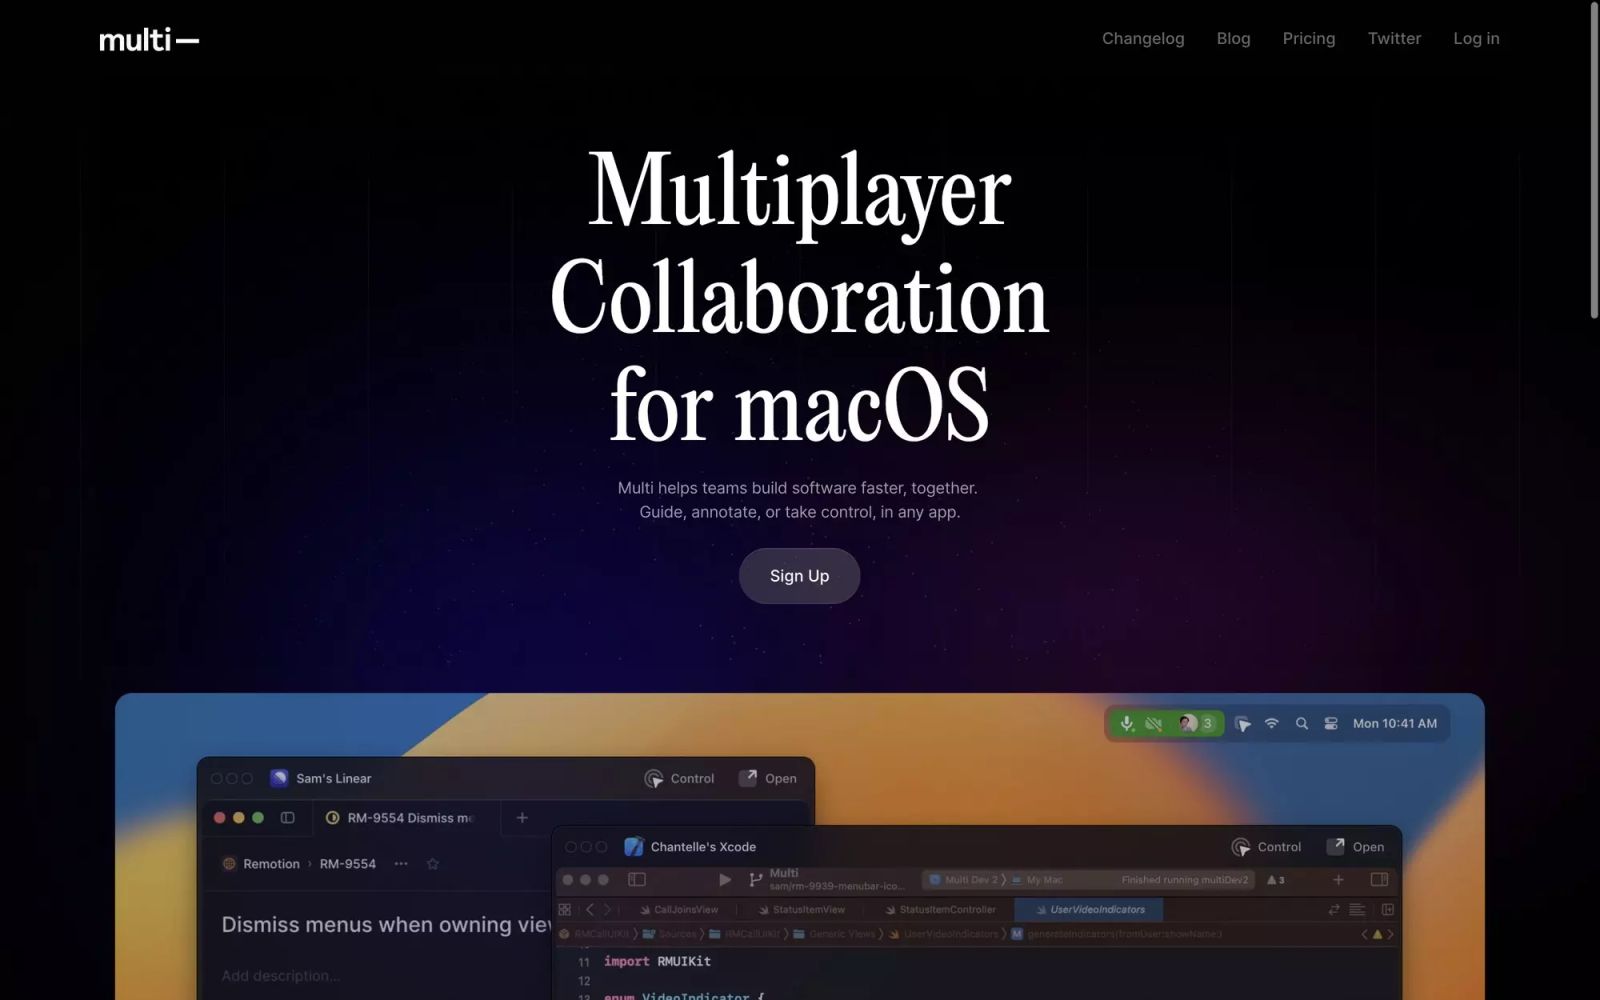The height and width of the screenshot is (1000, 1600).
Task: Open Control Center icon in menu bar
Action: pos(1331,723)
